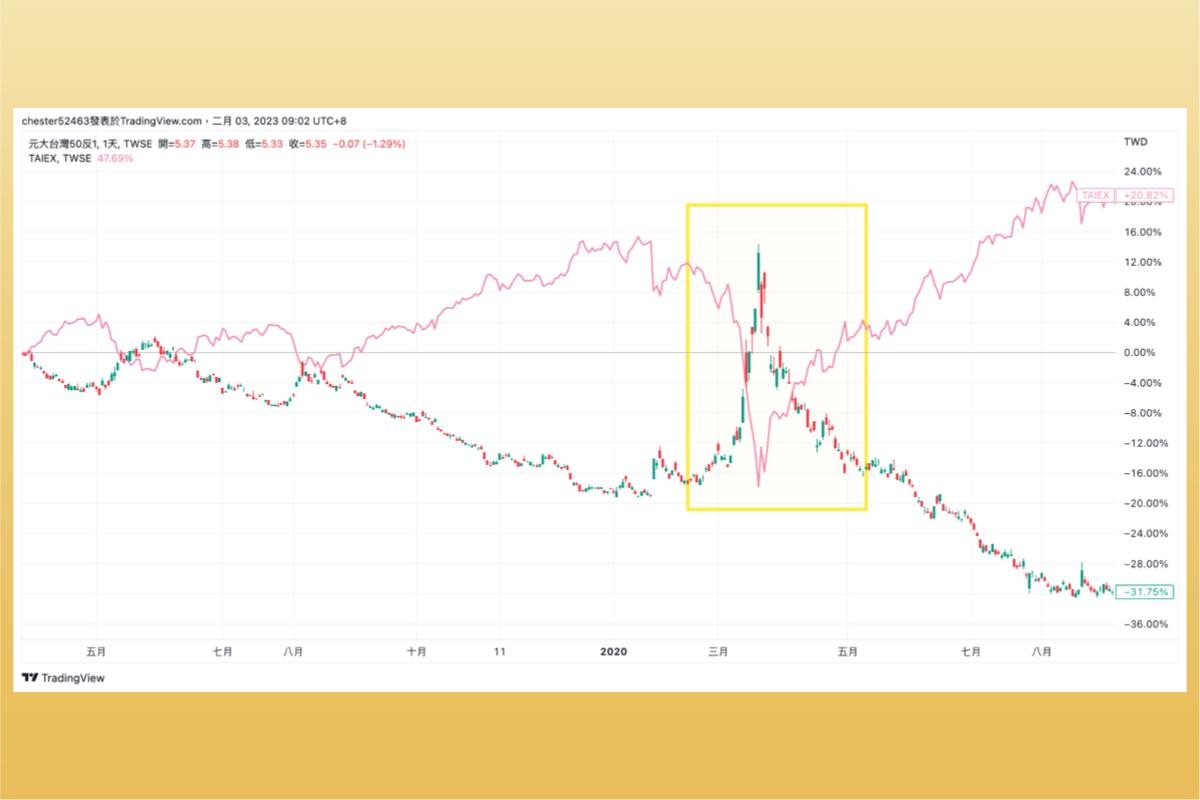Click the first 五月 time axis label
This screenshot has width=1200, height=800.
pyautogui.click(x=96, y=651)
